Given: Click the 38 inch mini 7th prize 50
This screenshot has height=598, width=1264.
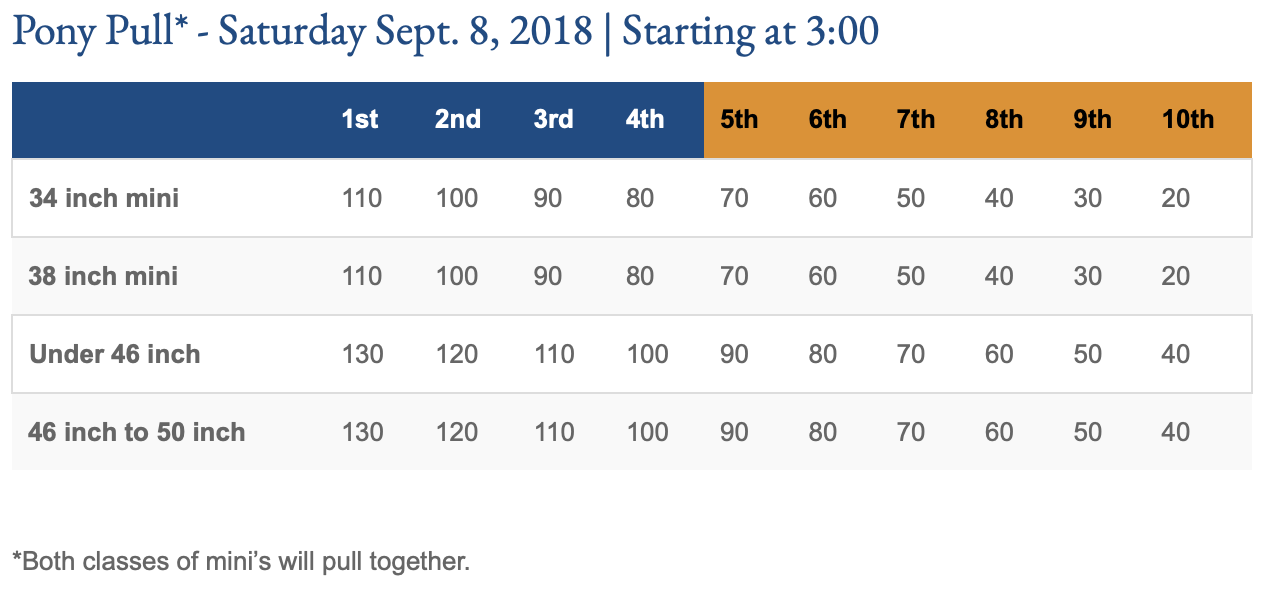Looking at the screenshot, I should 911,276.
